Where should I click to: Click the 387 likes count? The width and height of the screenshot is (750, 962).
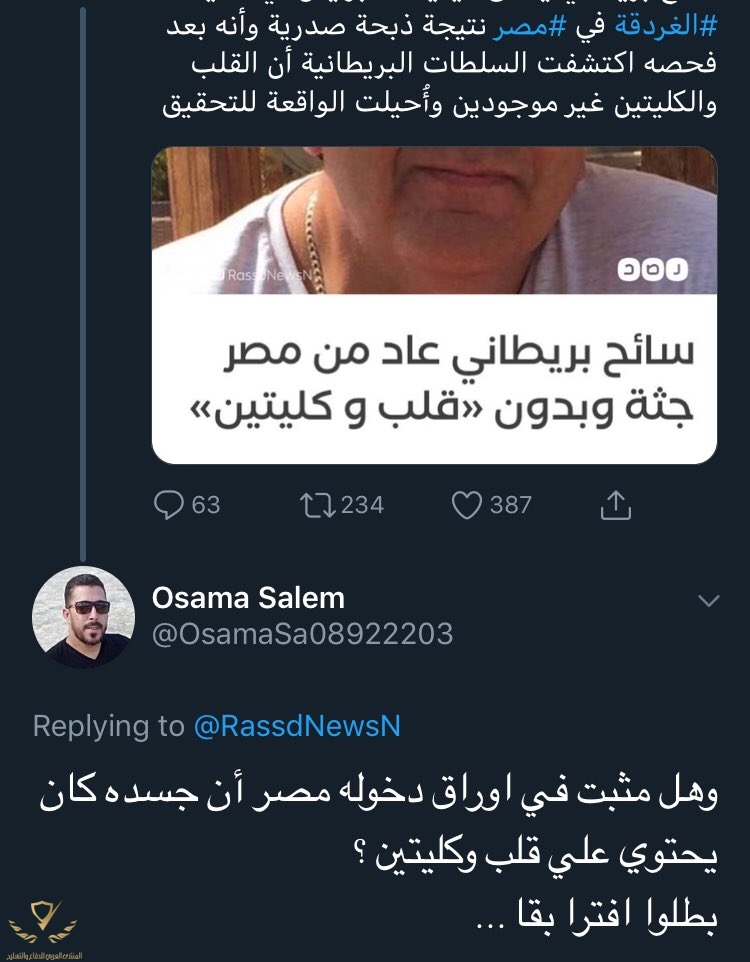coord(511,505)
